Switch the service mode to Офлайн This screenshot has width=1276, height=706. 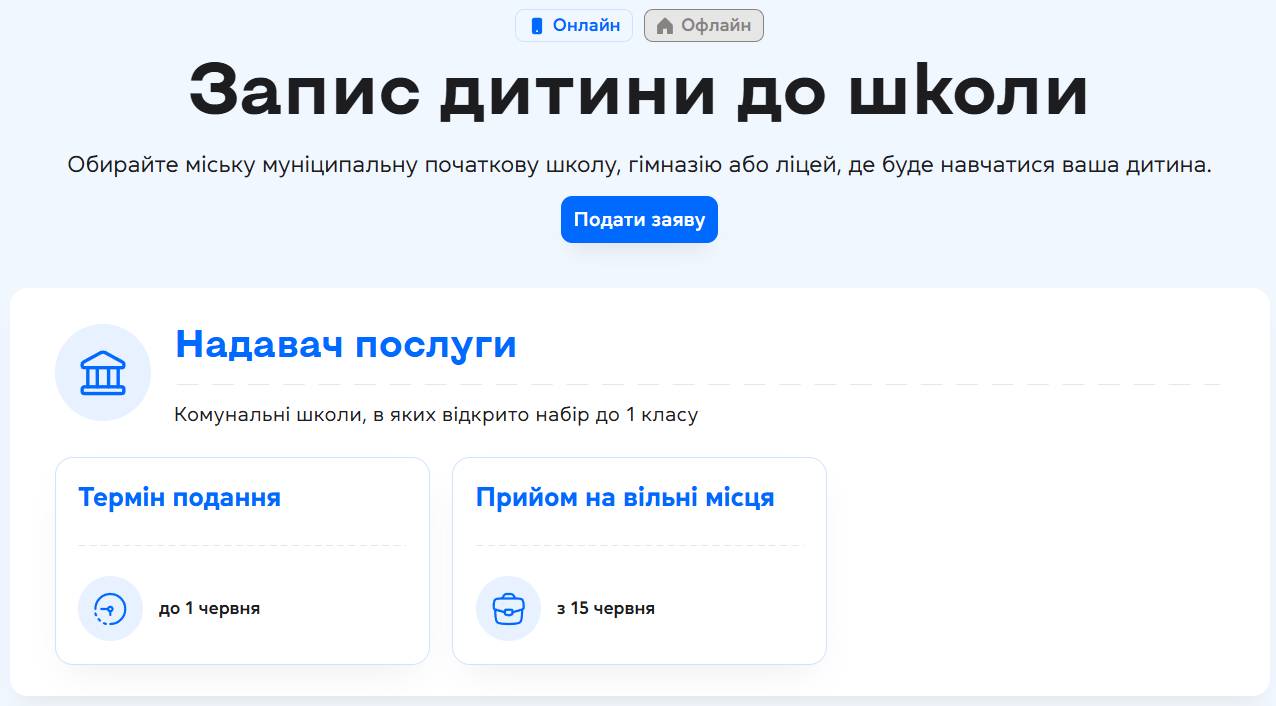pos(703,25)
